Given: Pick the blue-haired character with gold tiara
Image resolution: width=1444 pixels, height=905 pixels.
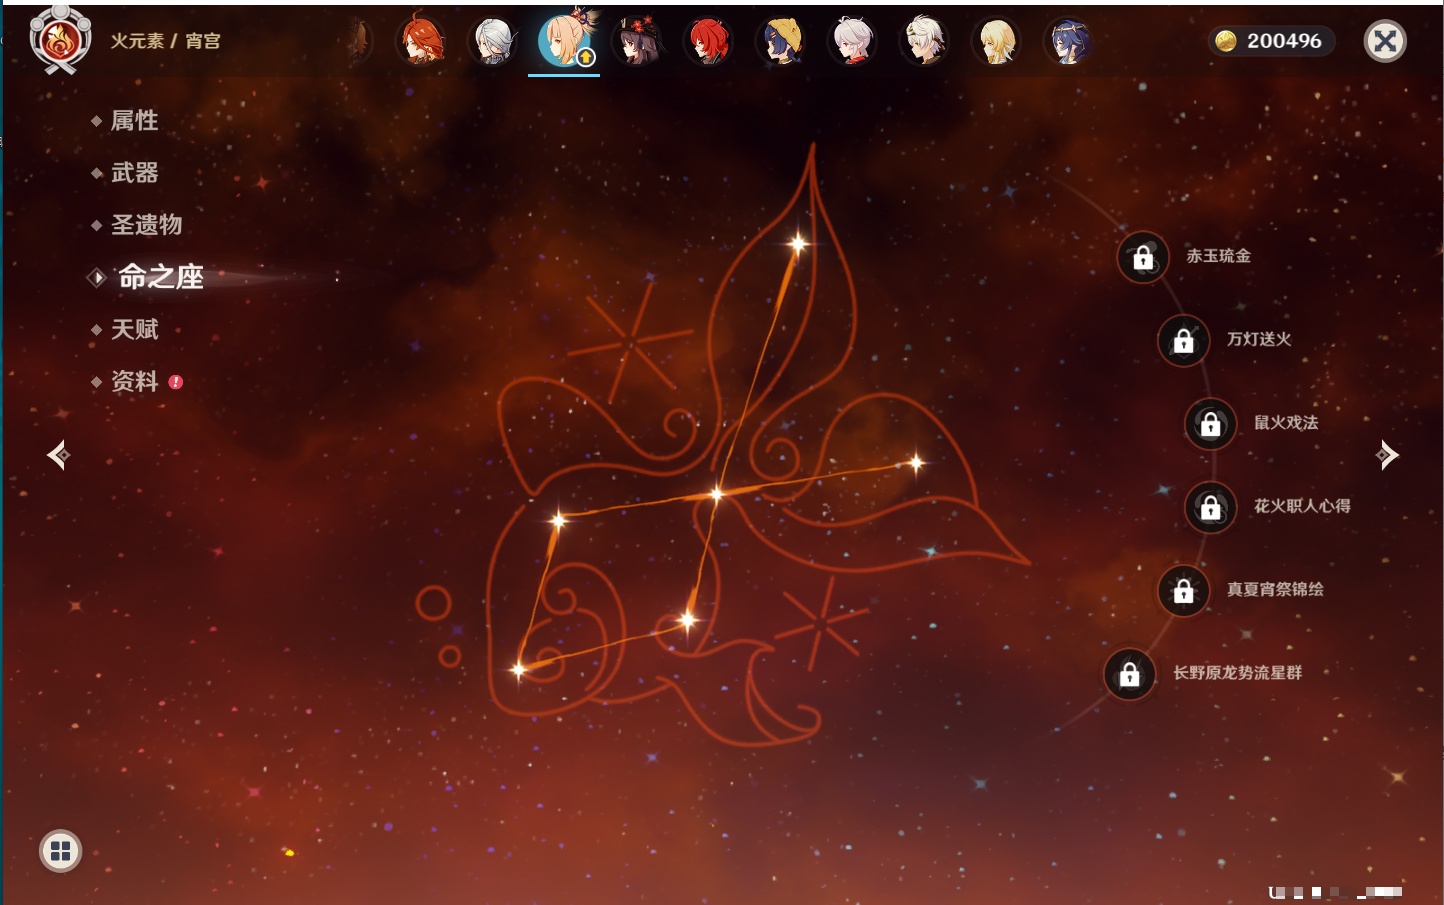Looking at the screenshot, I should click(1067, 42).
